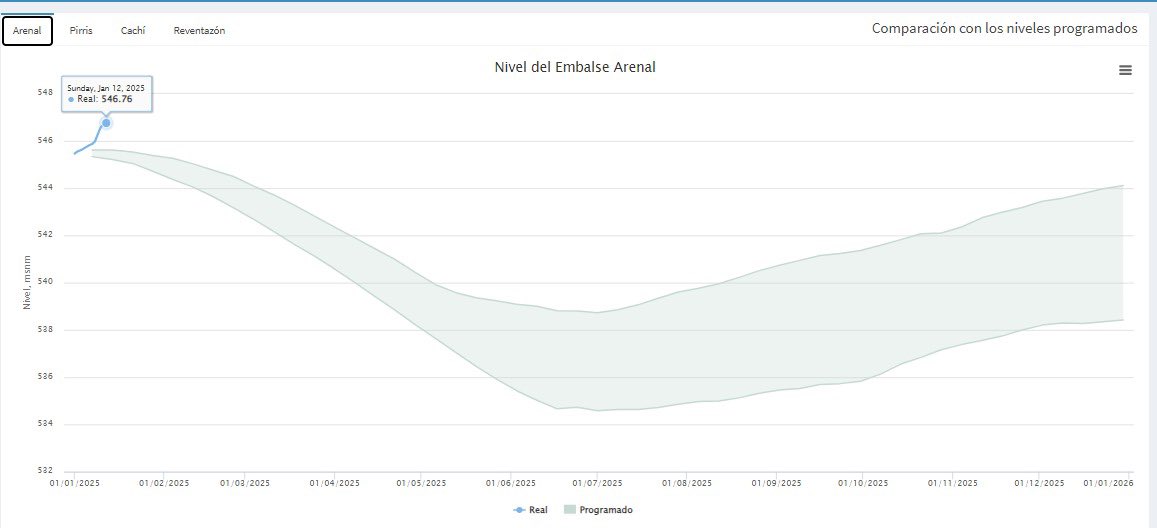Click the chart title Nivel del Embalse Arenal
The width and height of the screenshot is (1157, 528).
(x=575, y=67)
